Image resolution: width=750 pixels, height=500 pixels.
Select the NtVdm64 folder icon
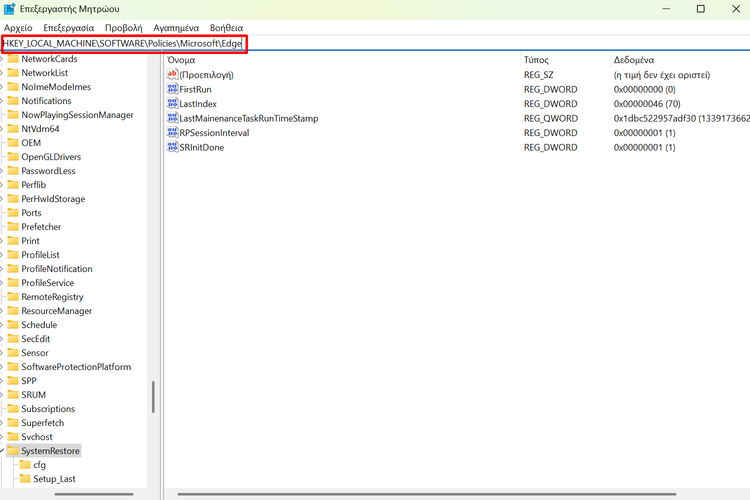(13, 129)
